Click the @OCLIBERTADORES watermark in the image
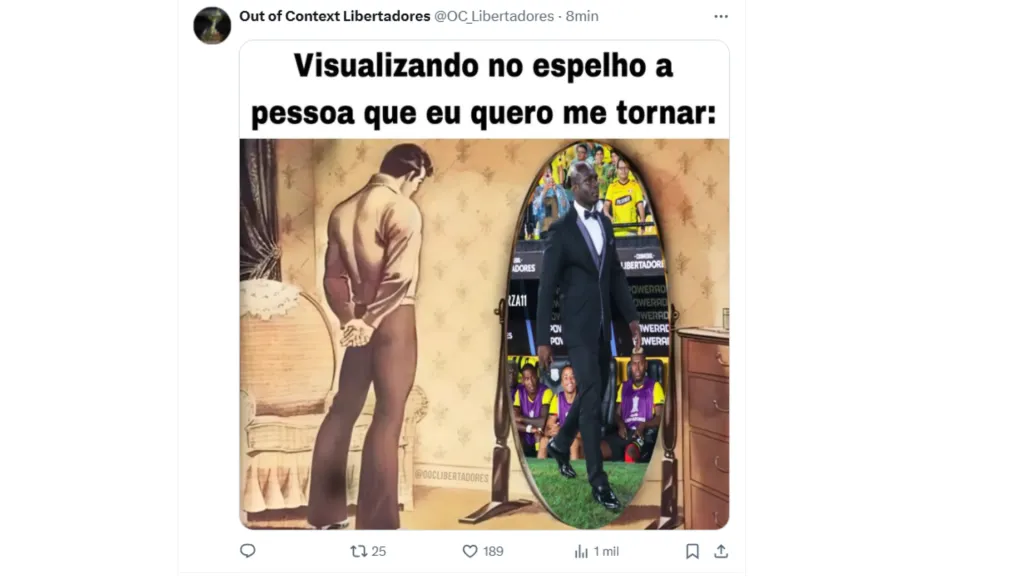Image resolution: width=1024 pixels, height=576 pixels. 451,476
